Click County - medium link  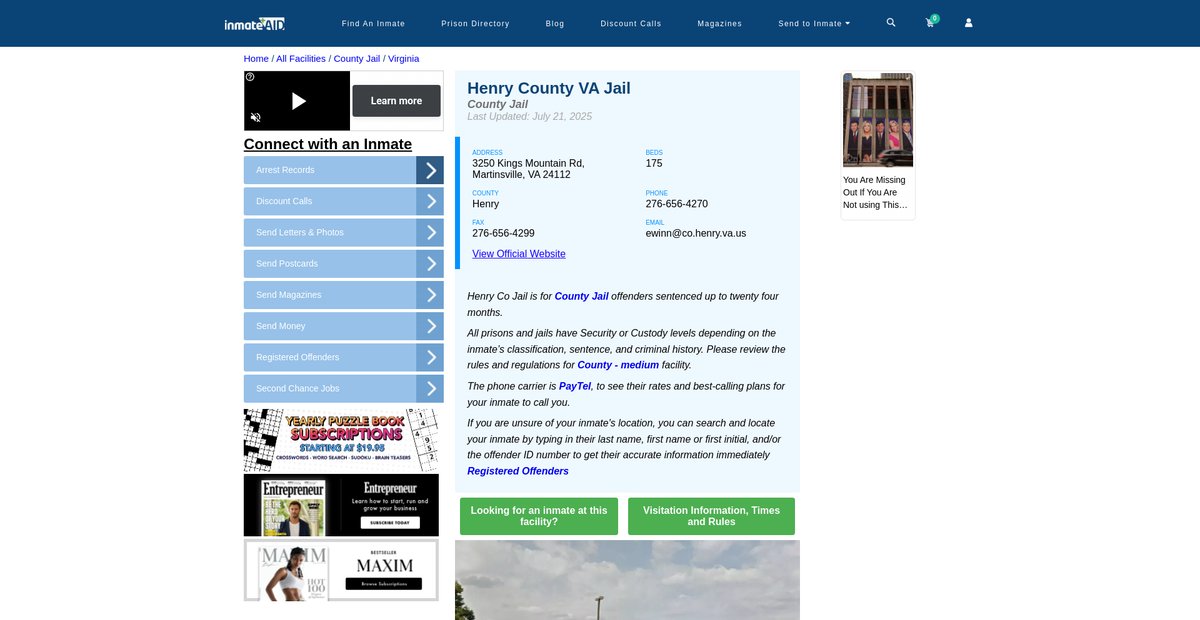pyautogui.click(x=618, y=365)
